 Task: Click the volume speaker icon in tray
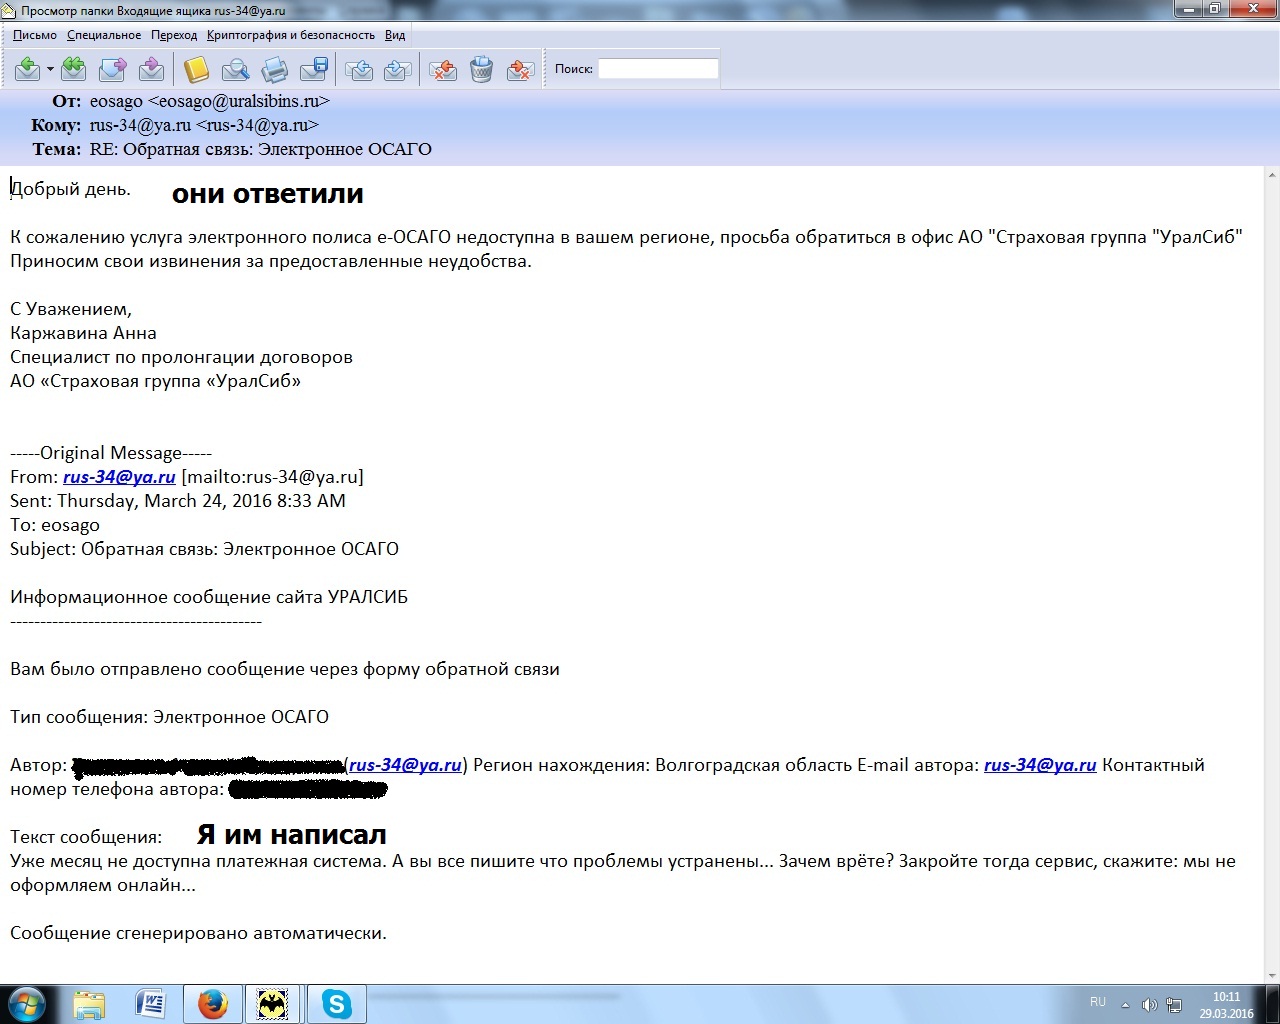point(1149,1005)
